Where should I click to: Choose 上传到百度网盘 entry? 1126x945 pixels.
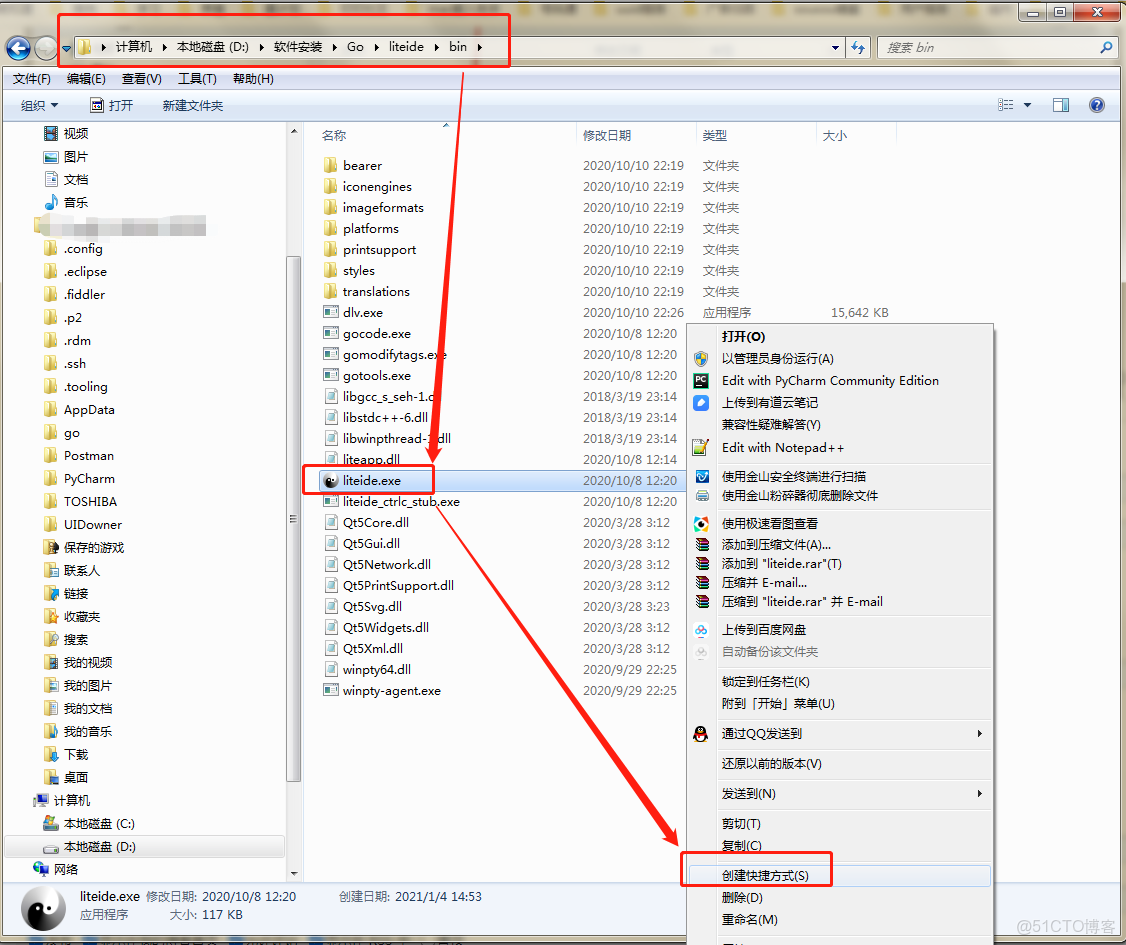click(763, 630)
